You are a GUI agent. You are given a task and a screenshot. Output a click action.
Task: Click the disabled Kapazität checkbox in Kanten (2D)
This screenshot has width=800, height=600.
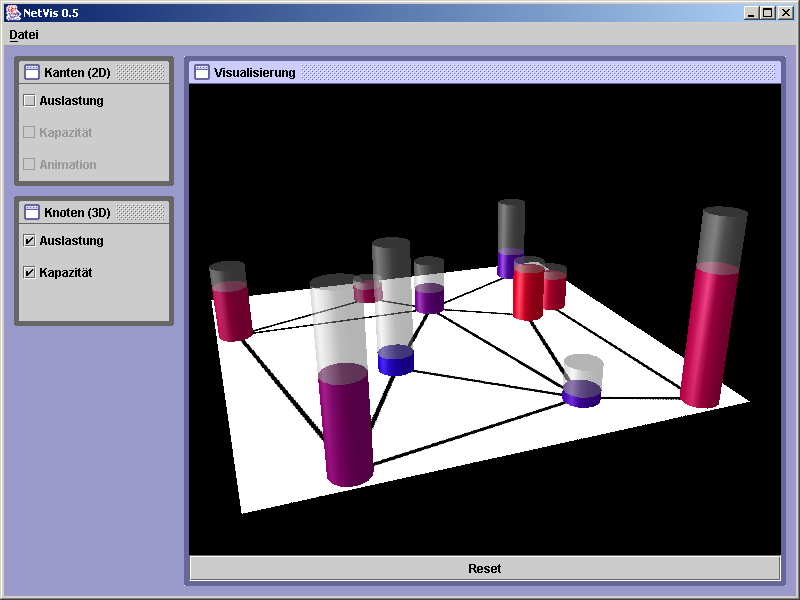(x=29, y=133)
